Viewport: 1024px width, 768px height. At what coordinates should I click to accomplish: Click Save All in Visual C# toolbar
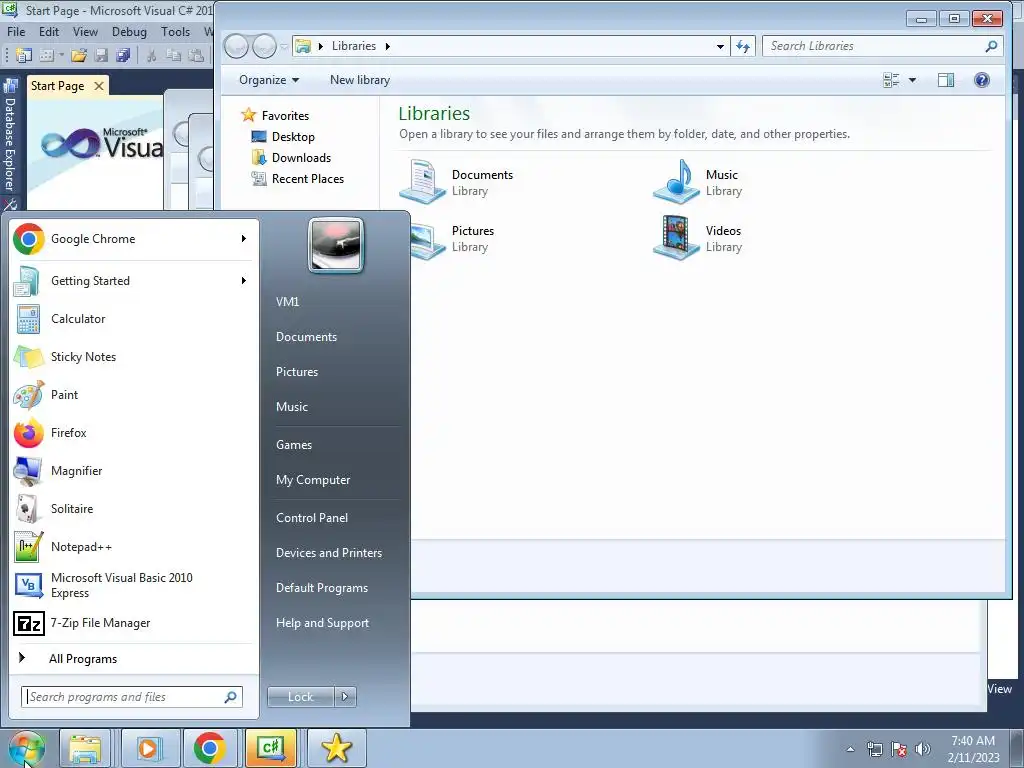(x=123, y=56)
